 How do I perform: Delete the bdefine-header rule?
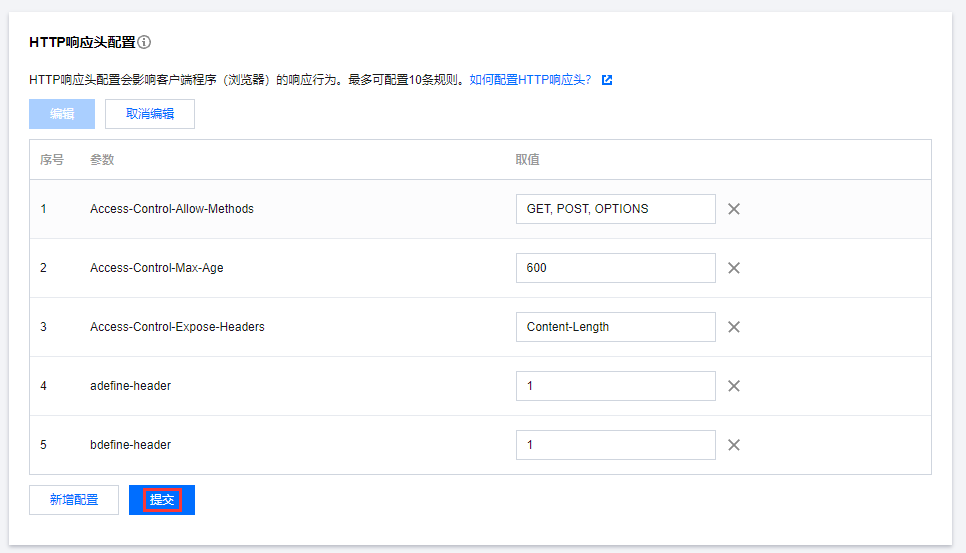point(734,445)
